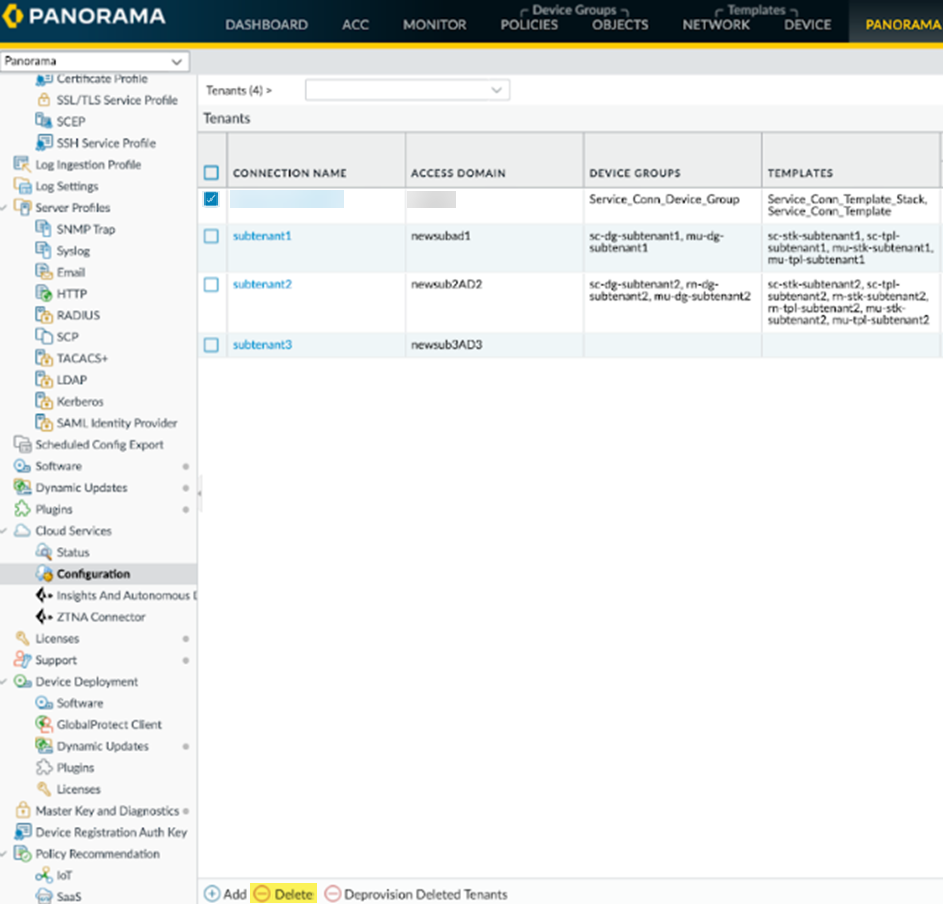This screenshot has width=943, height=904.
Task: Toggle the select-all checkbox in table header
Action: [211, 173]
